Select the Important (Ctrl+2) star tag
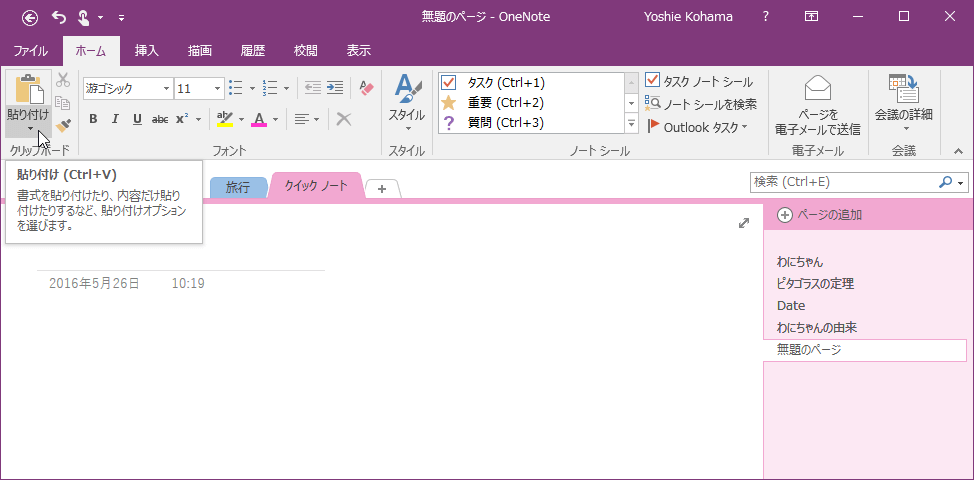Screen dimensions: 974x480 click(x=531, y=102)
